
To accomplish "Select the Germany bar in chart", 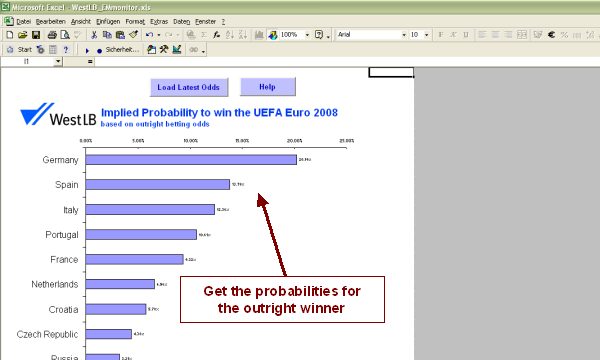I will pos(191,160).
